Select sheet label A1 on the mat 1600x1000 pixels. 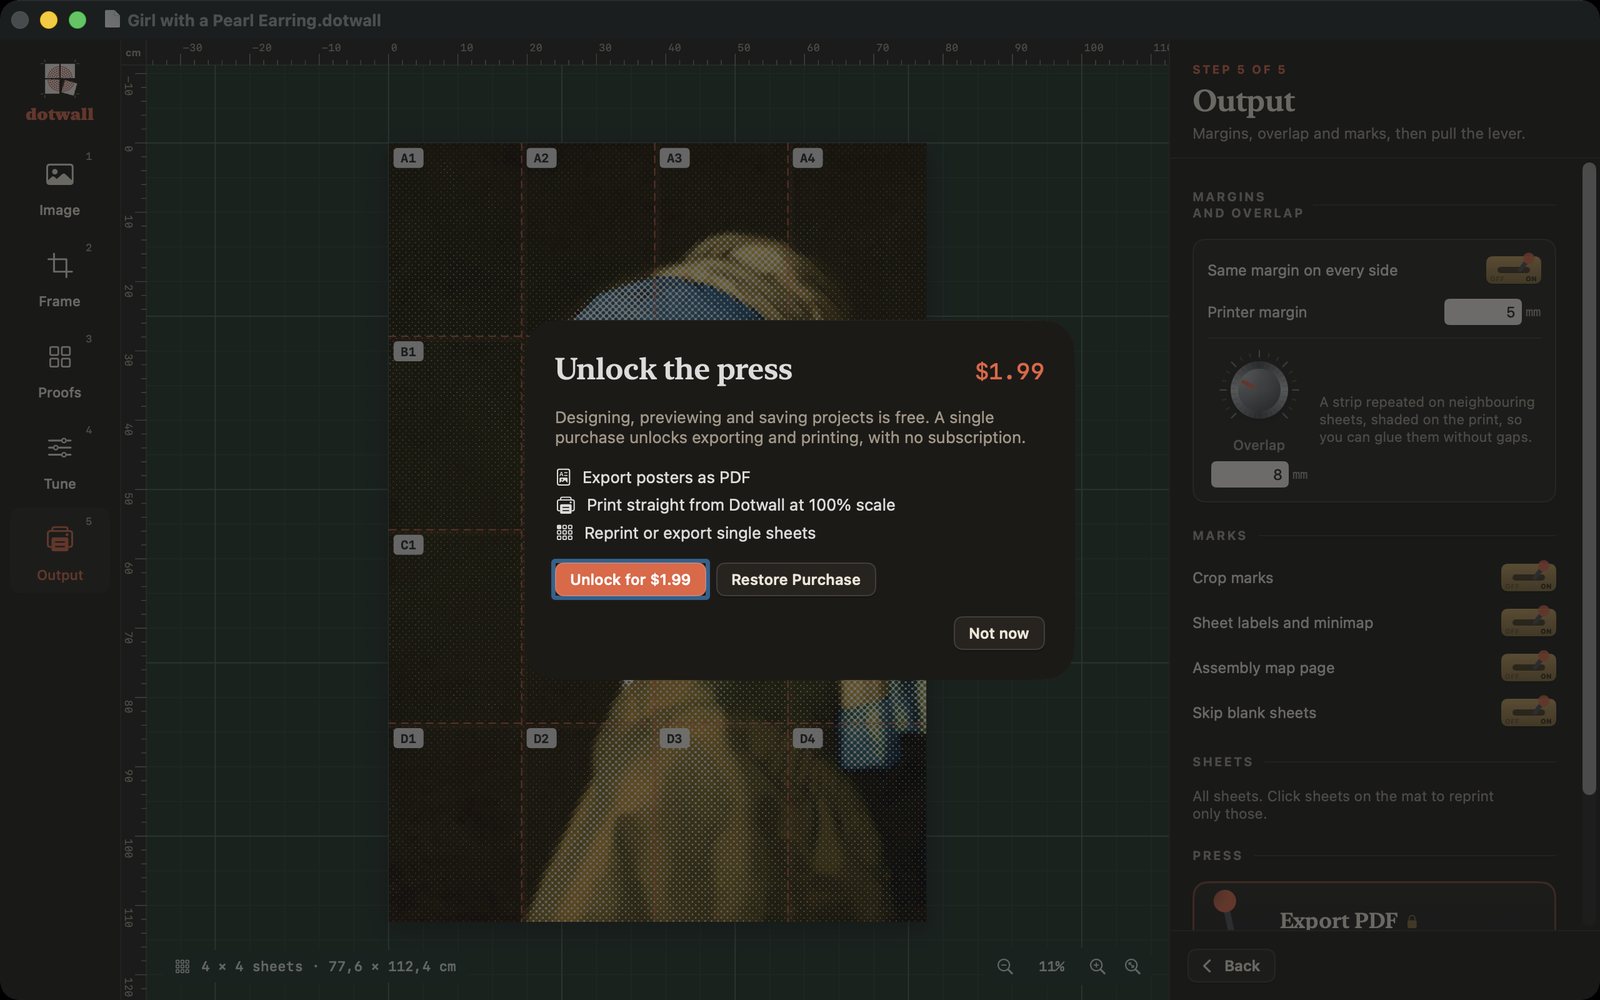pyautogui.click(x=408, y=158)
